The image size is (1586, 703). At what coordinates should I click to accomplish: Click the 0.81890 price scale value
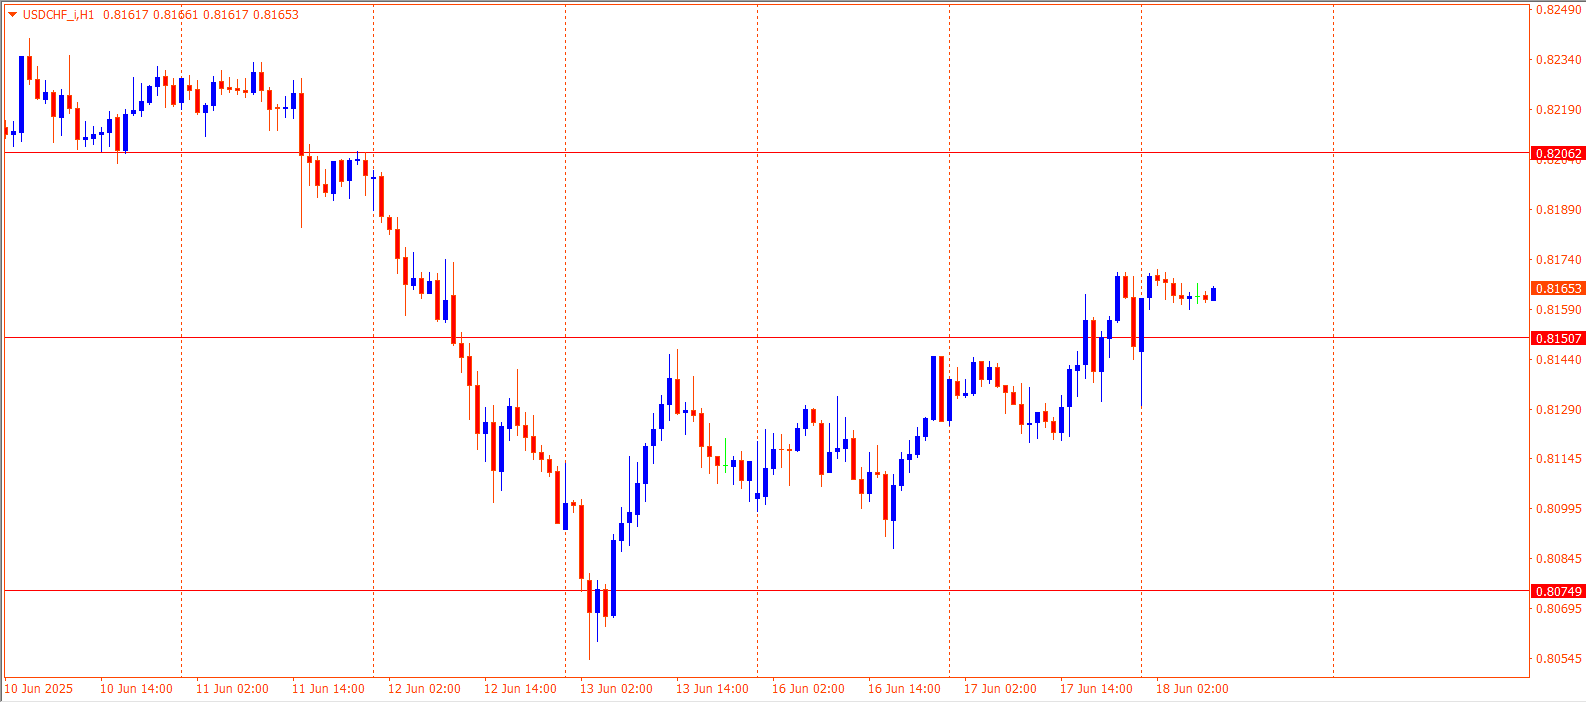tap(1559, 210)
